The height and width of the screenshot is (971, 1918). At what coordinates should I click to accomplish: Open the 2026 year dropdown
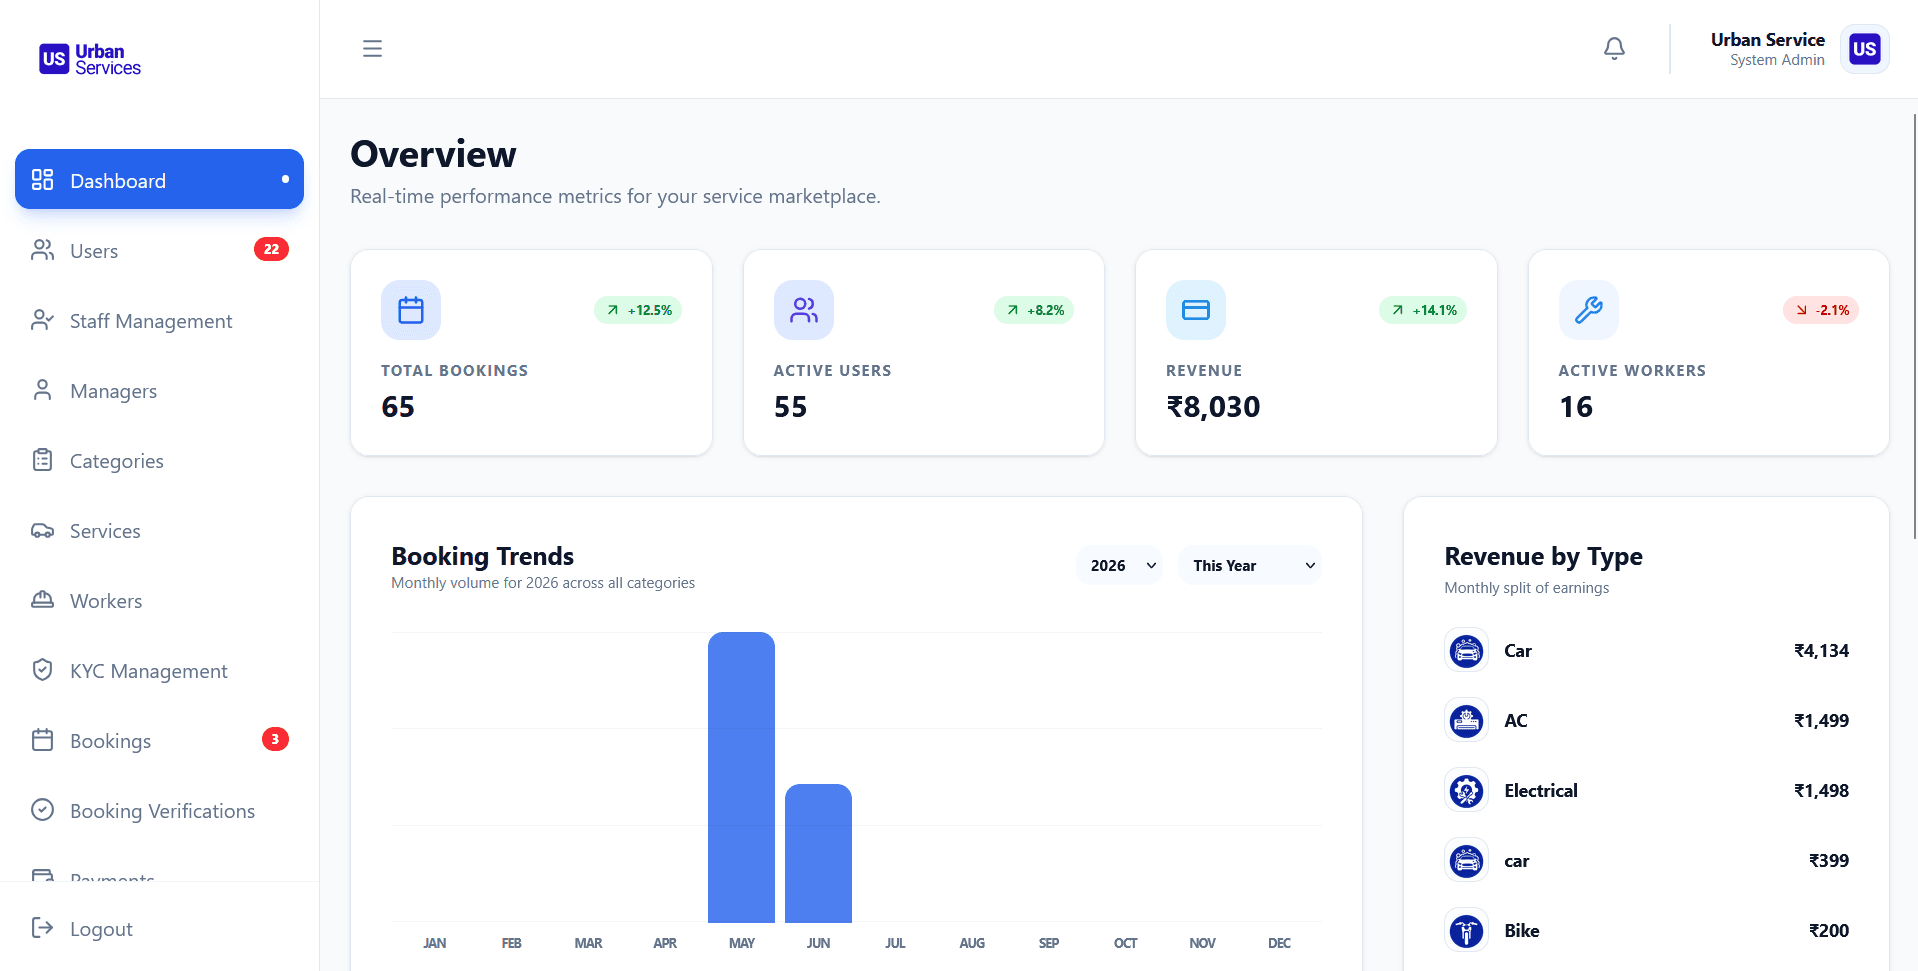coord(1119,565)
